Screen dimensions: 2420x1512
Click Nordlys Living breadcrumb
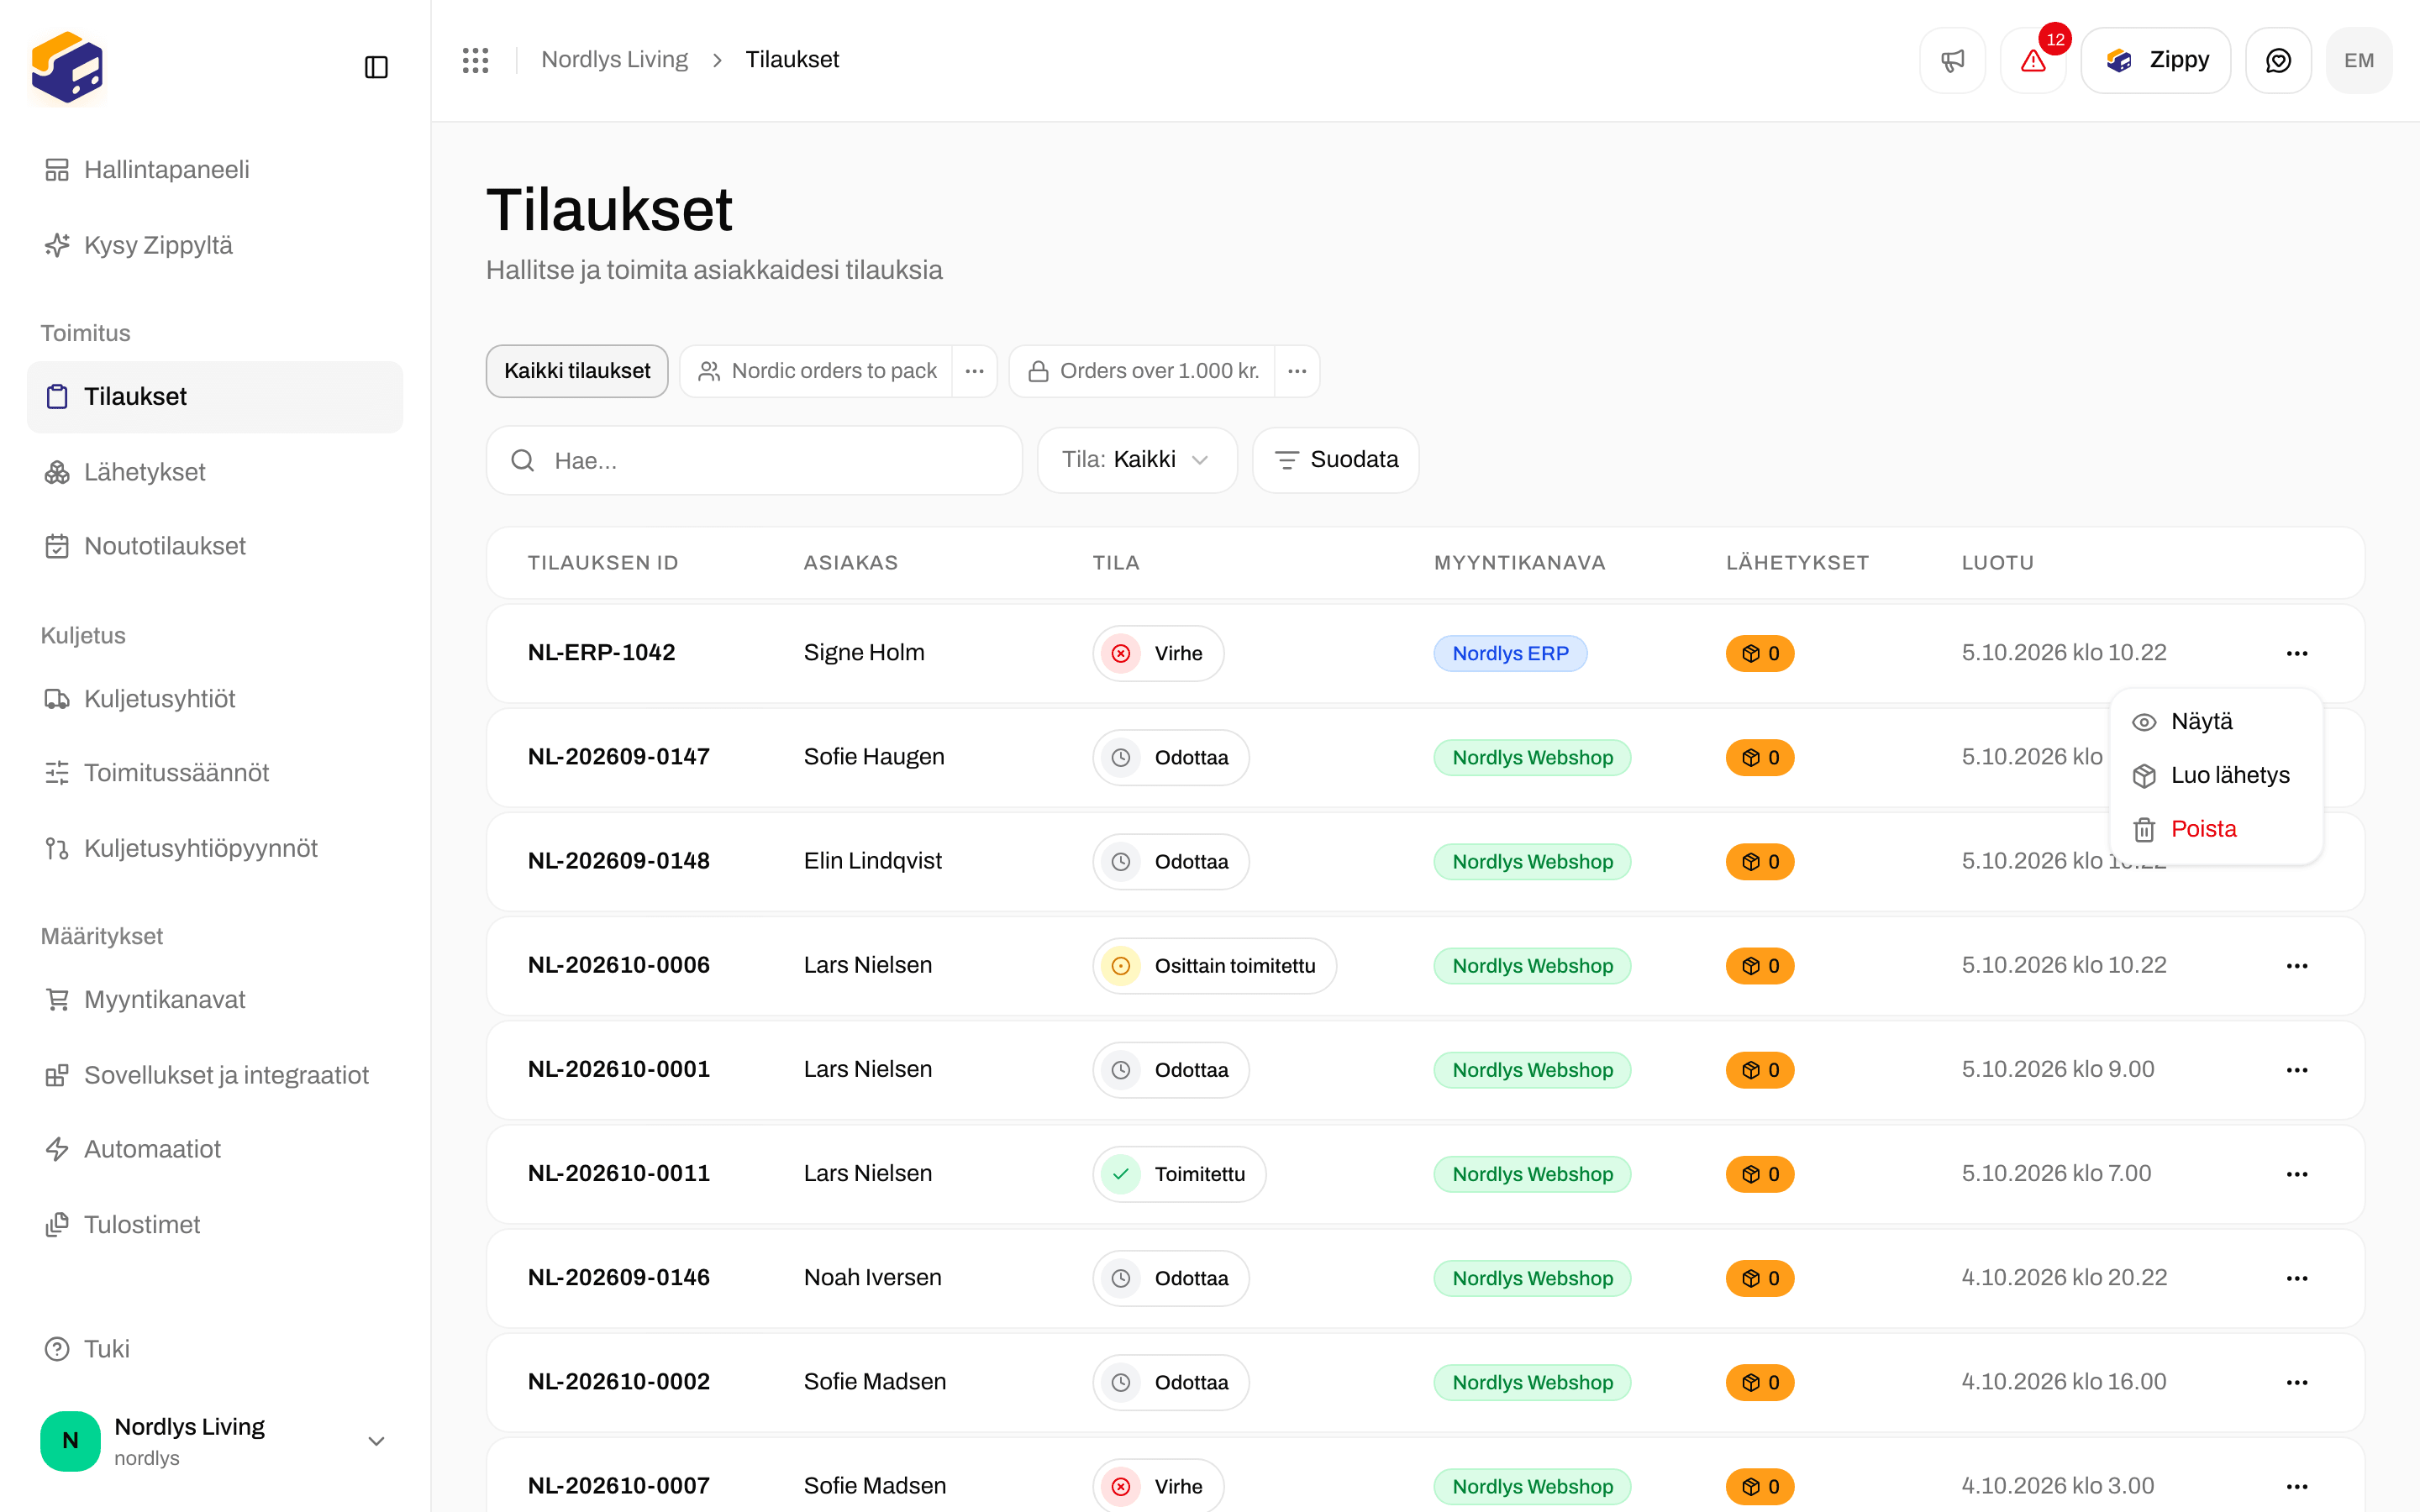point(614,60)
